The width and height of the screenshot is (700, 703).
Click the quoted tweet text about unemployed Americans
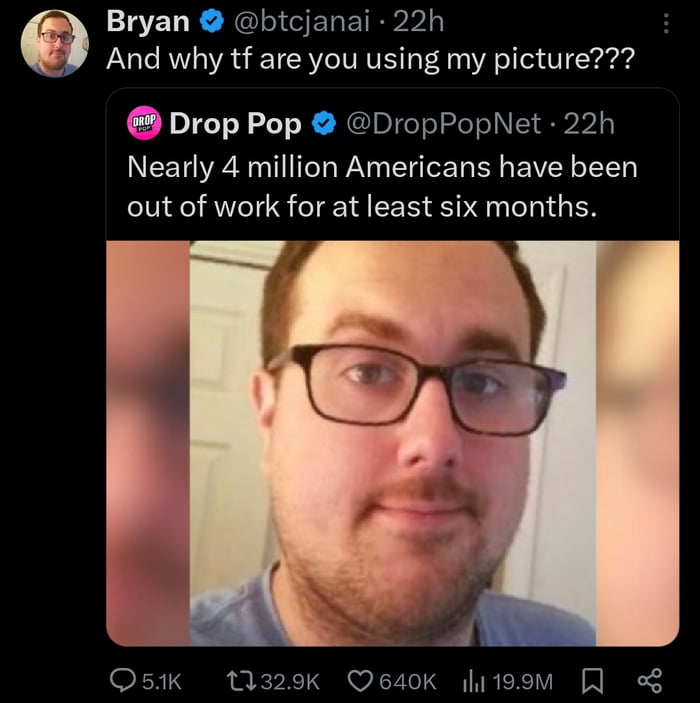point(380,186)
